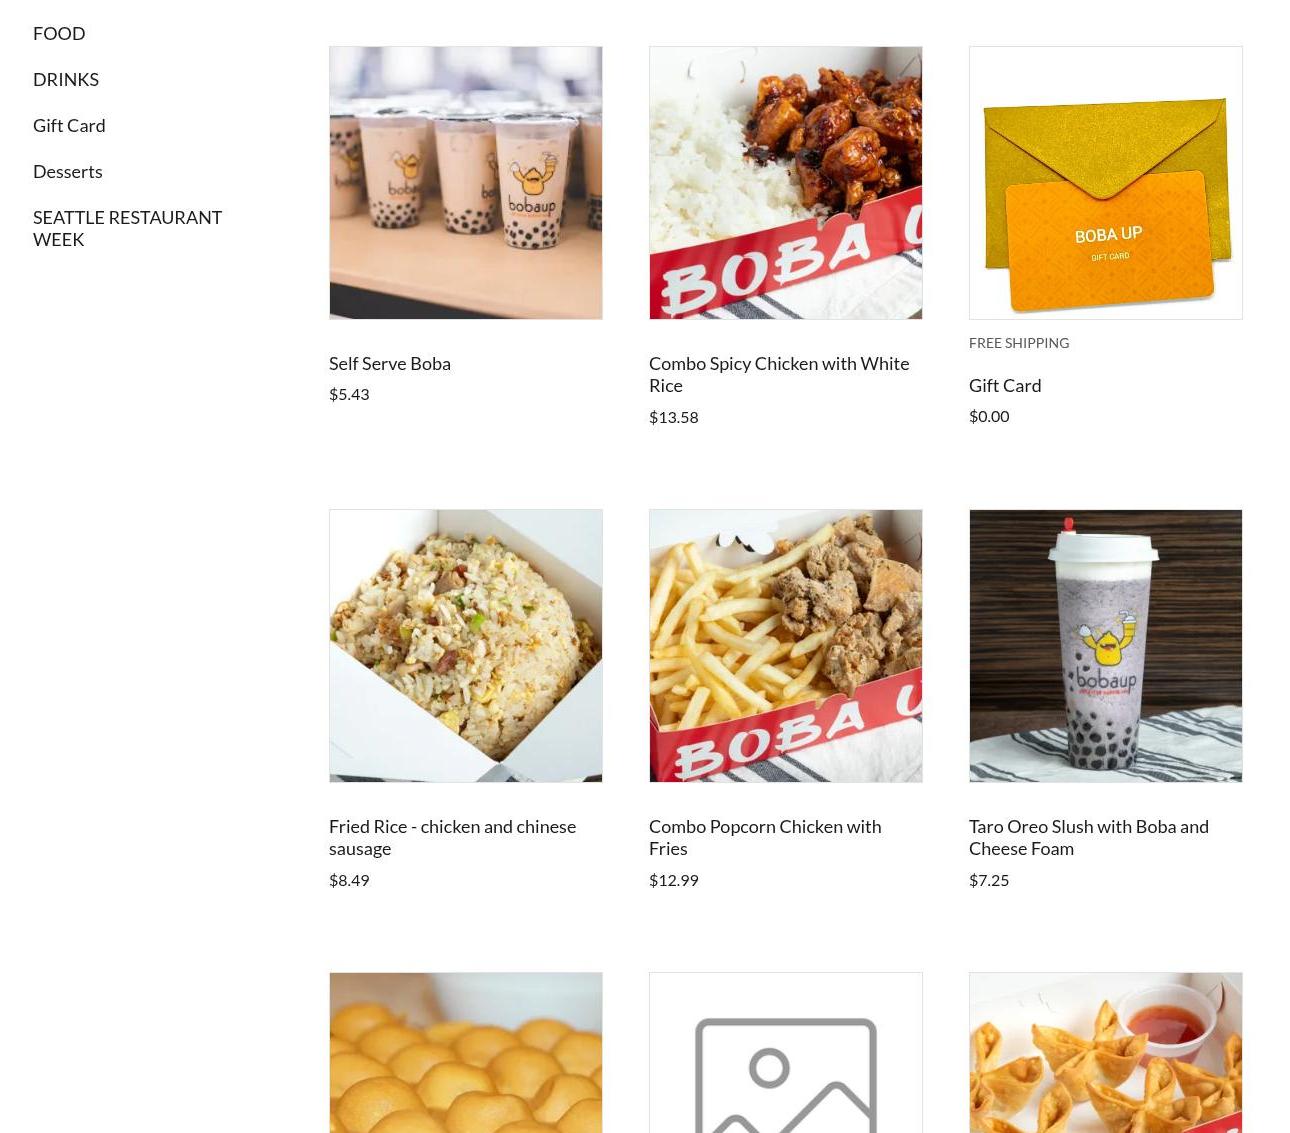
Task: Open the Fried Rice product image
Action: 466,646
